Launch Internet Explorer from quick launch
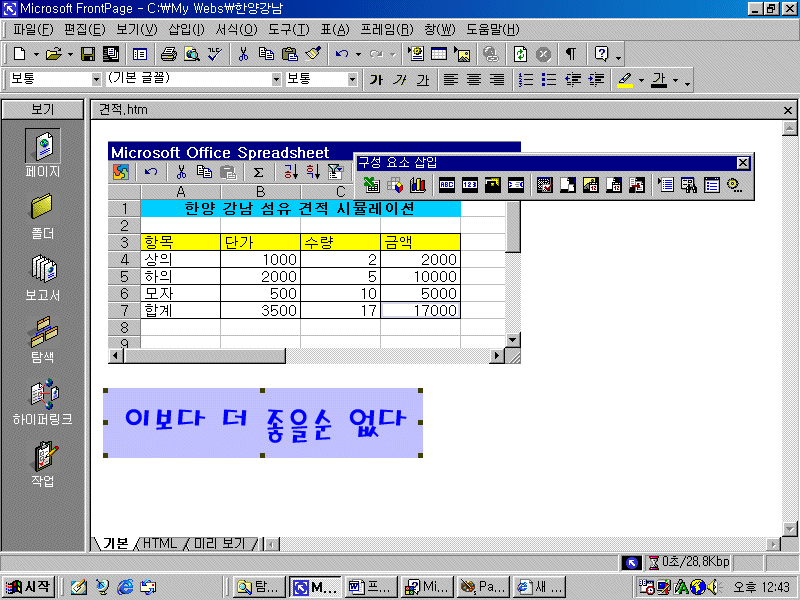Viewport: 800px width, 600px height. click(x=125, y=587)
